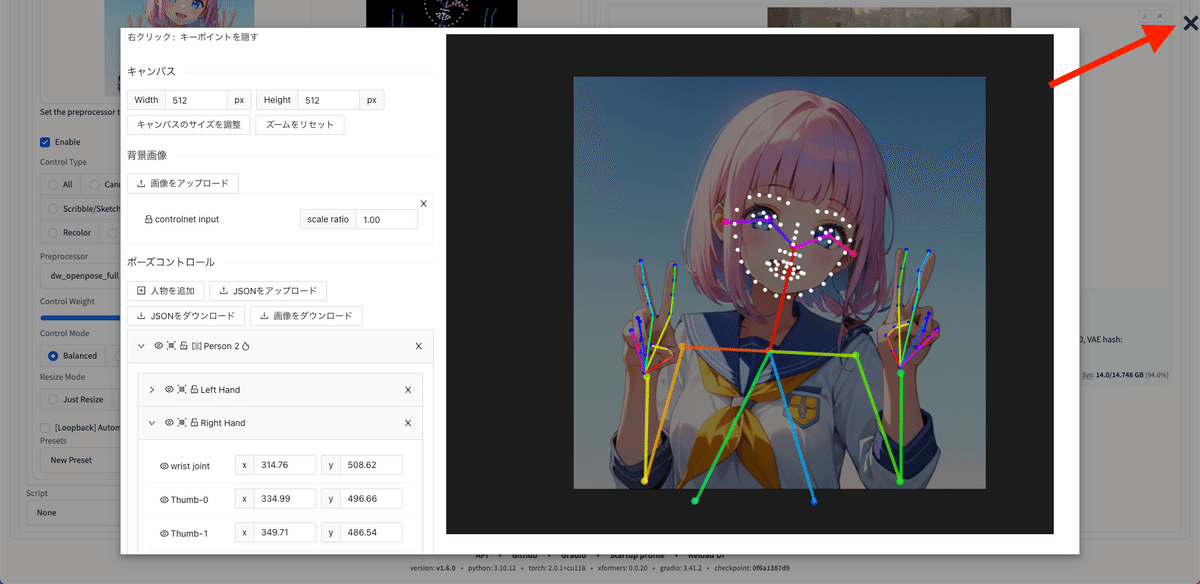Expand the Left Hand section

pyautogui.click(x=152, y=390)
